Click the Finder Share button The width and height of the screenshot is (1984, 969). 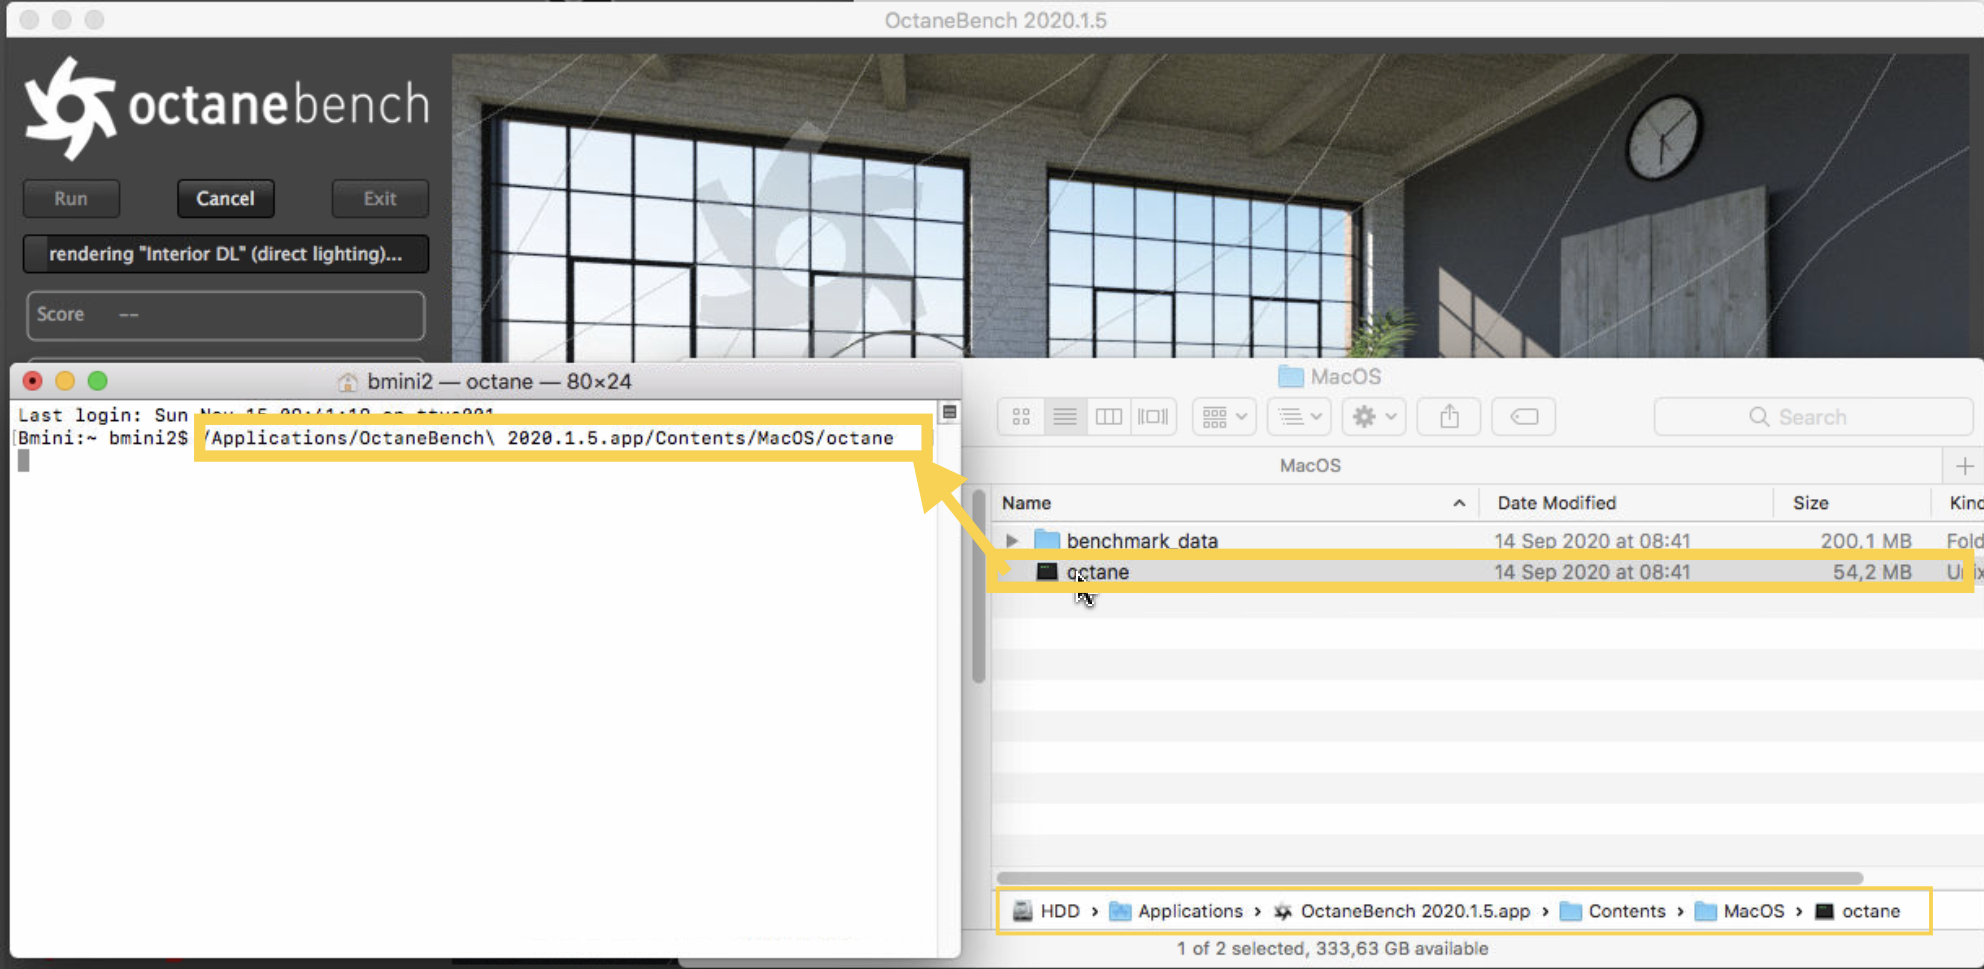tap(1449, 417)
